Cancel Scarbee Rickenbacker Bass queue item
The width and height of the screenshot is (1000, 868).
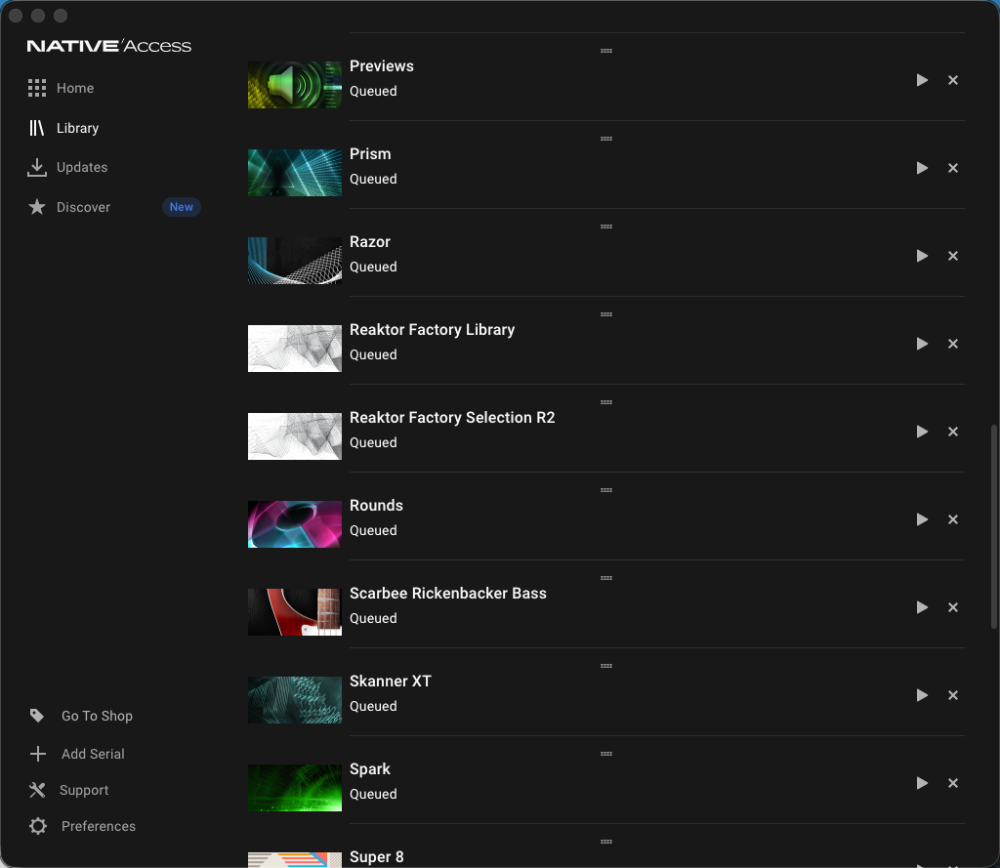pos(953,607)
